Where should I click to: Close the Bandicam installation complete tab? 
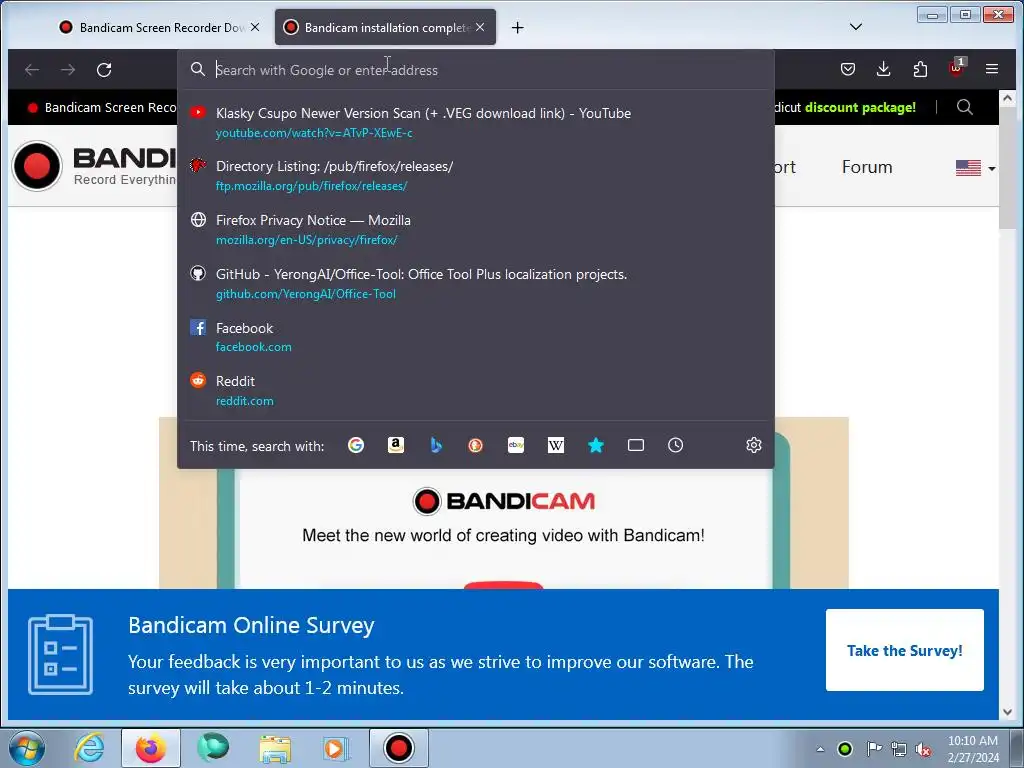click(x=480, y=27)
